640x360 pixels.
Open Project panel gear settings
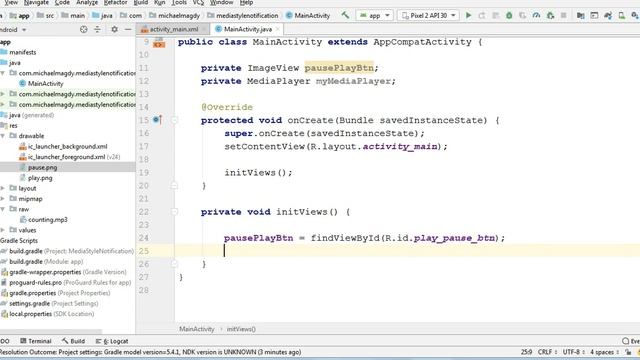(x=115, y=29)
